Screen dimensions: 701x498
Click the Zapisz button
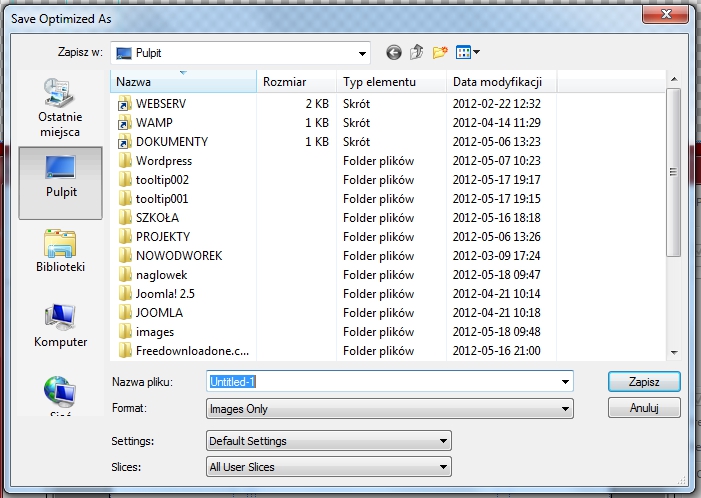(x=643, y=381)
